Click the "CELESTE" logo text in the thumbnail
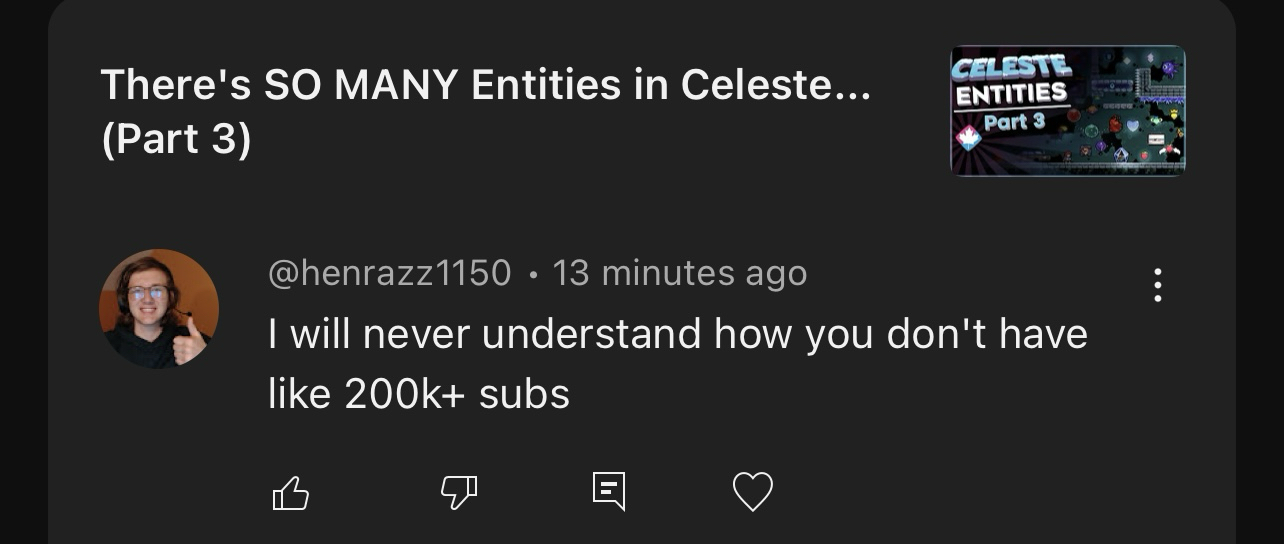 coord(1011,68)
